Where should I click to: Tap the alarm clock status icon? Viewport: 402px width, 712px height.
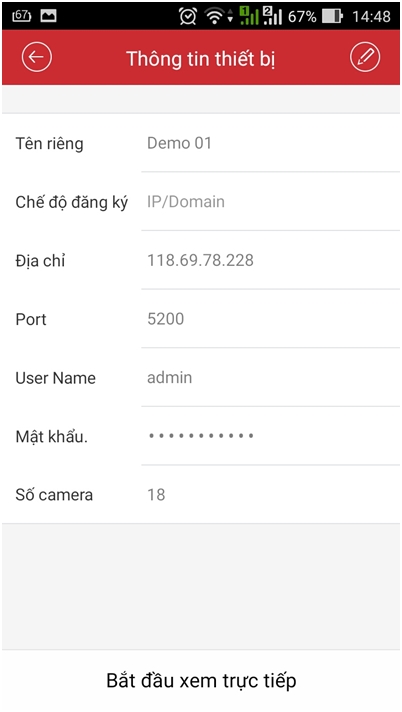click(188, 16)
